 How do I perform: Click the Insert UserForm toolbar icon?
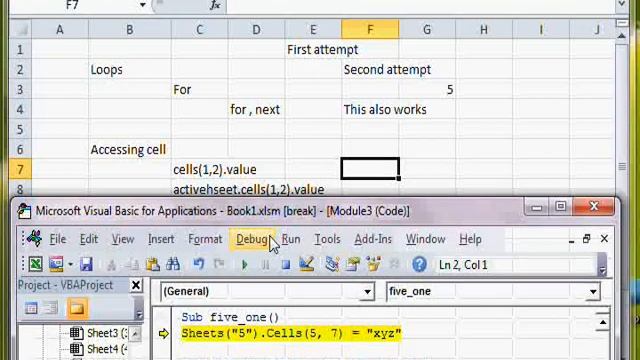56,264
